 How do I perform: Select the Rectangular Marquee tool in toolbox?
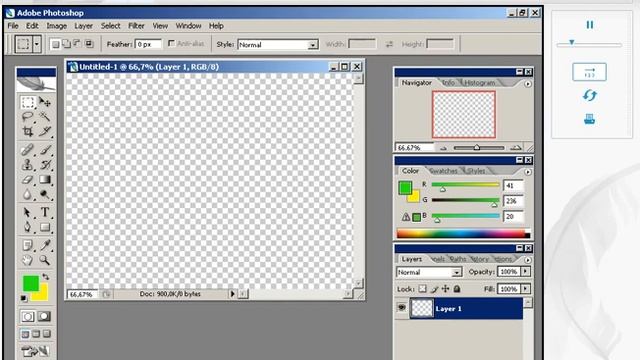click(x=28, y=102)
